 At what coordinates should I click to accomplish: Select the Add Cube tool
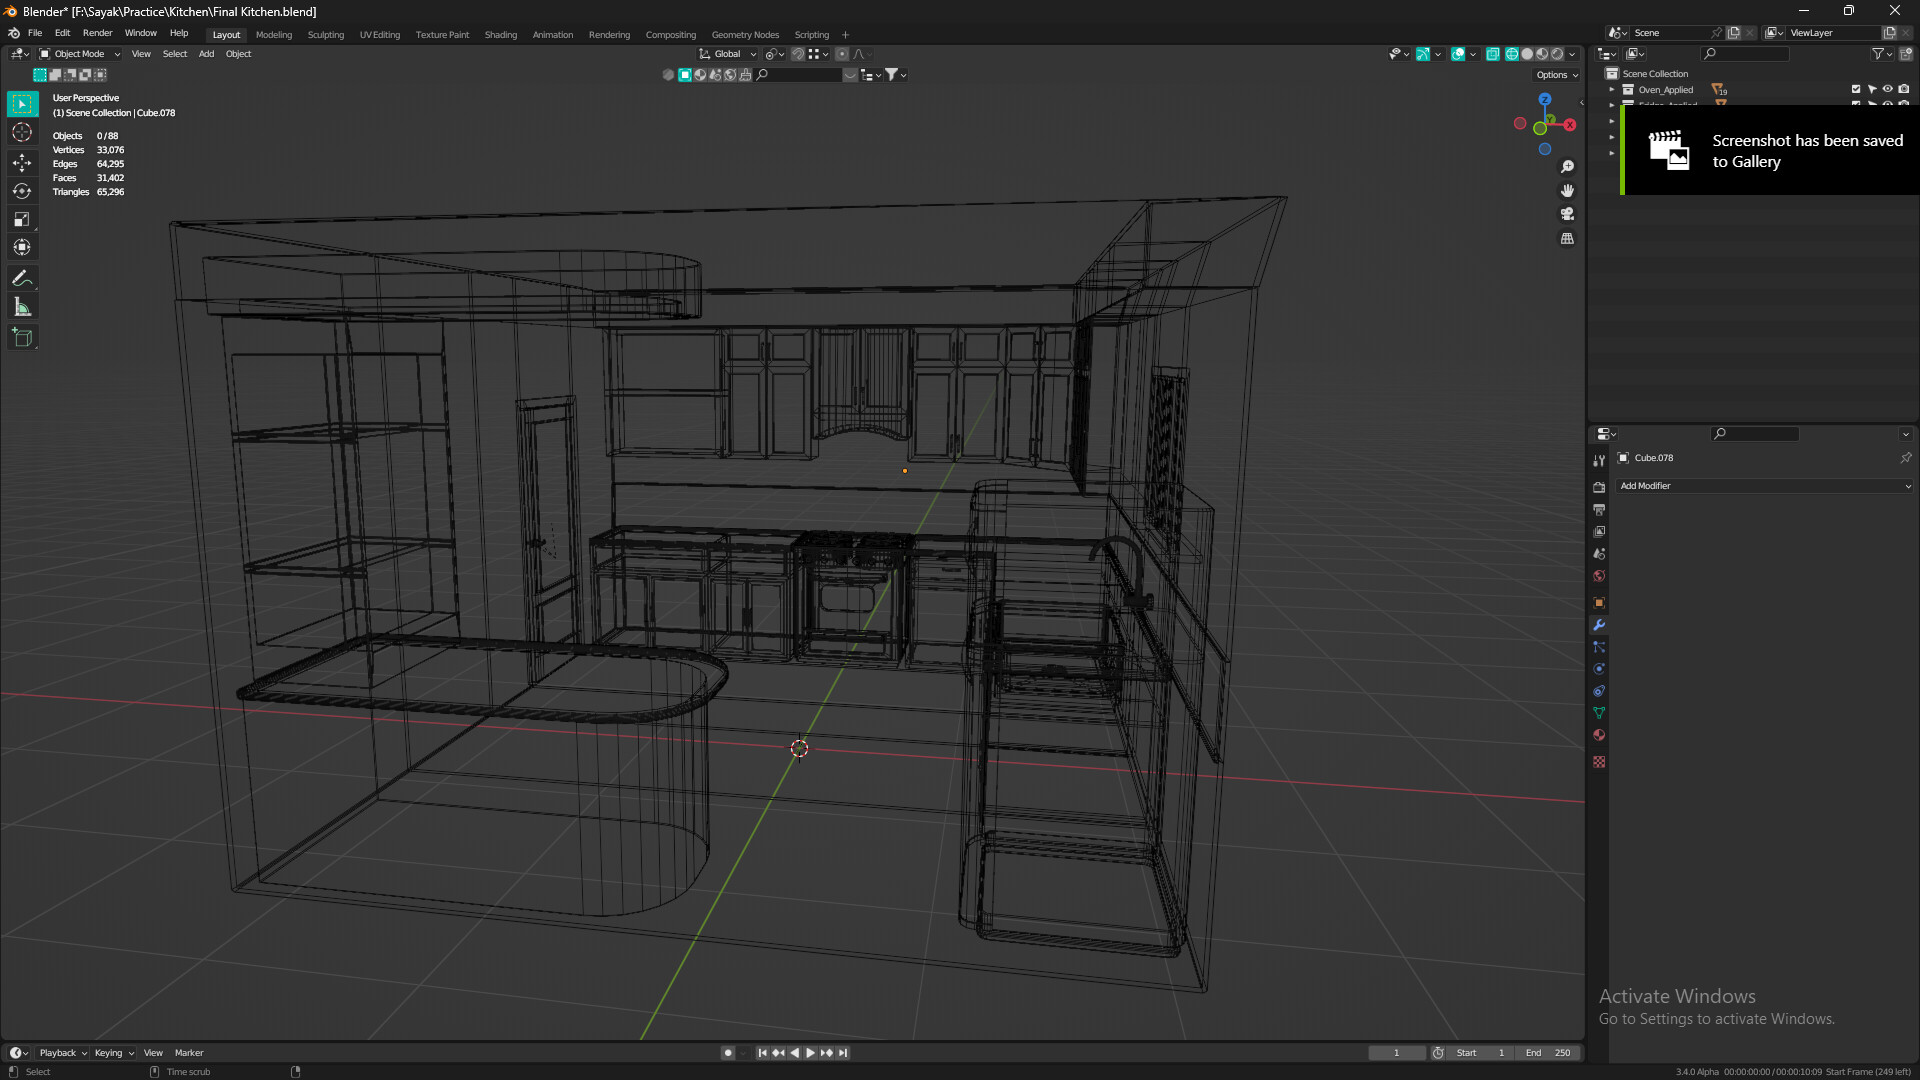point(22,338)
